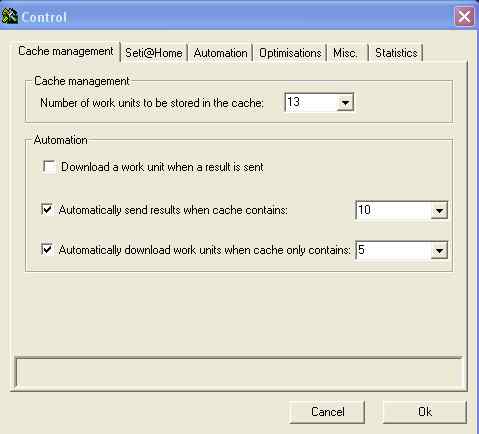Click the send results field showing 10

[x=393, y=210]
